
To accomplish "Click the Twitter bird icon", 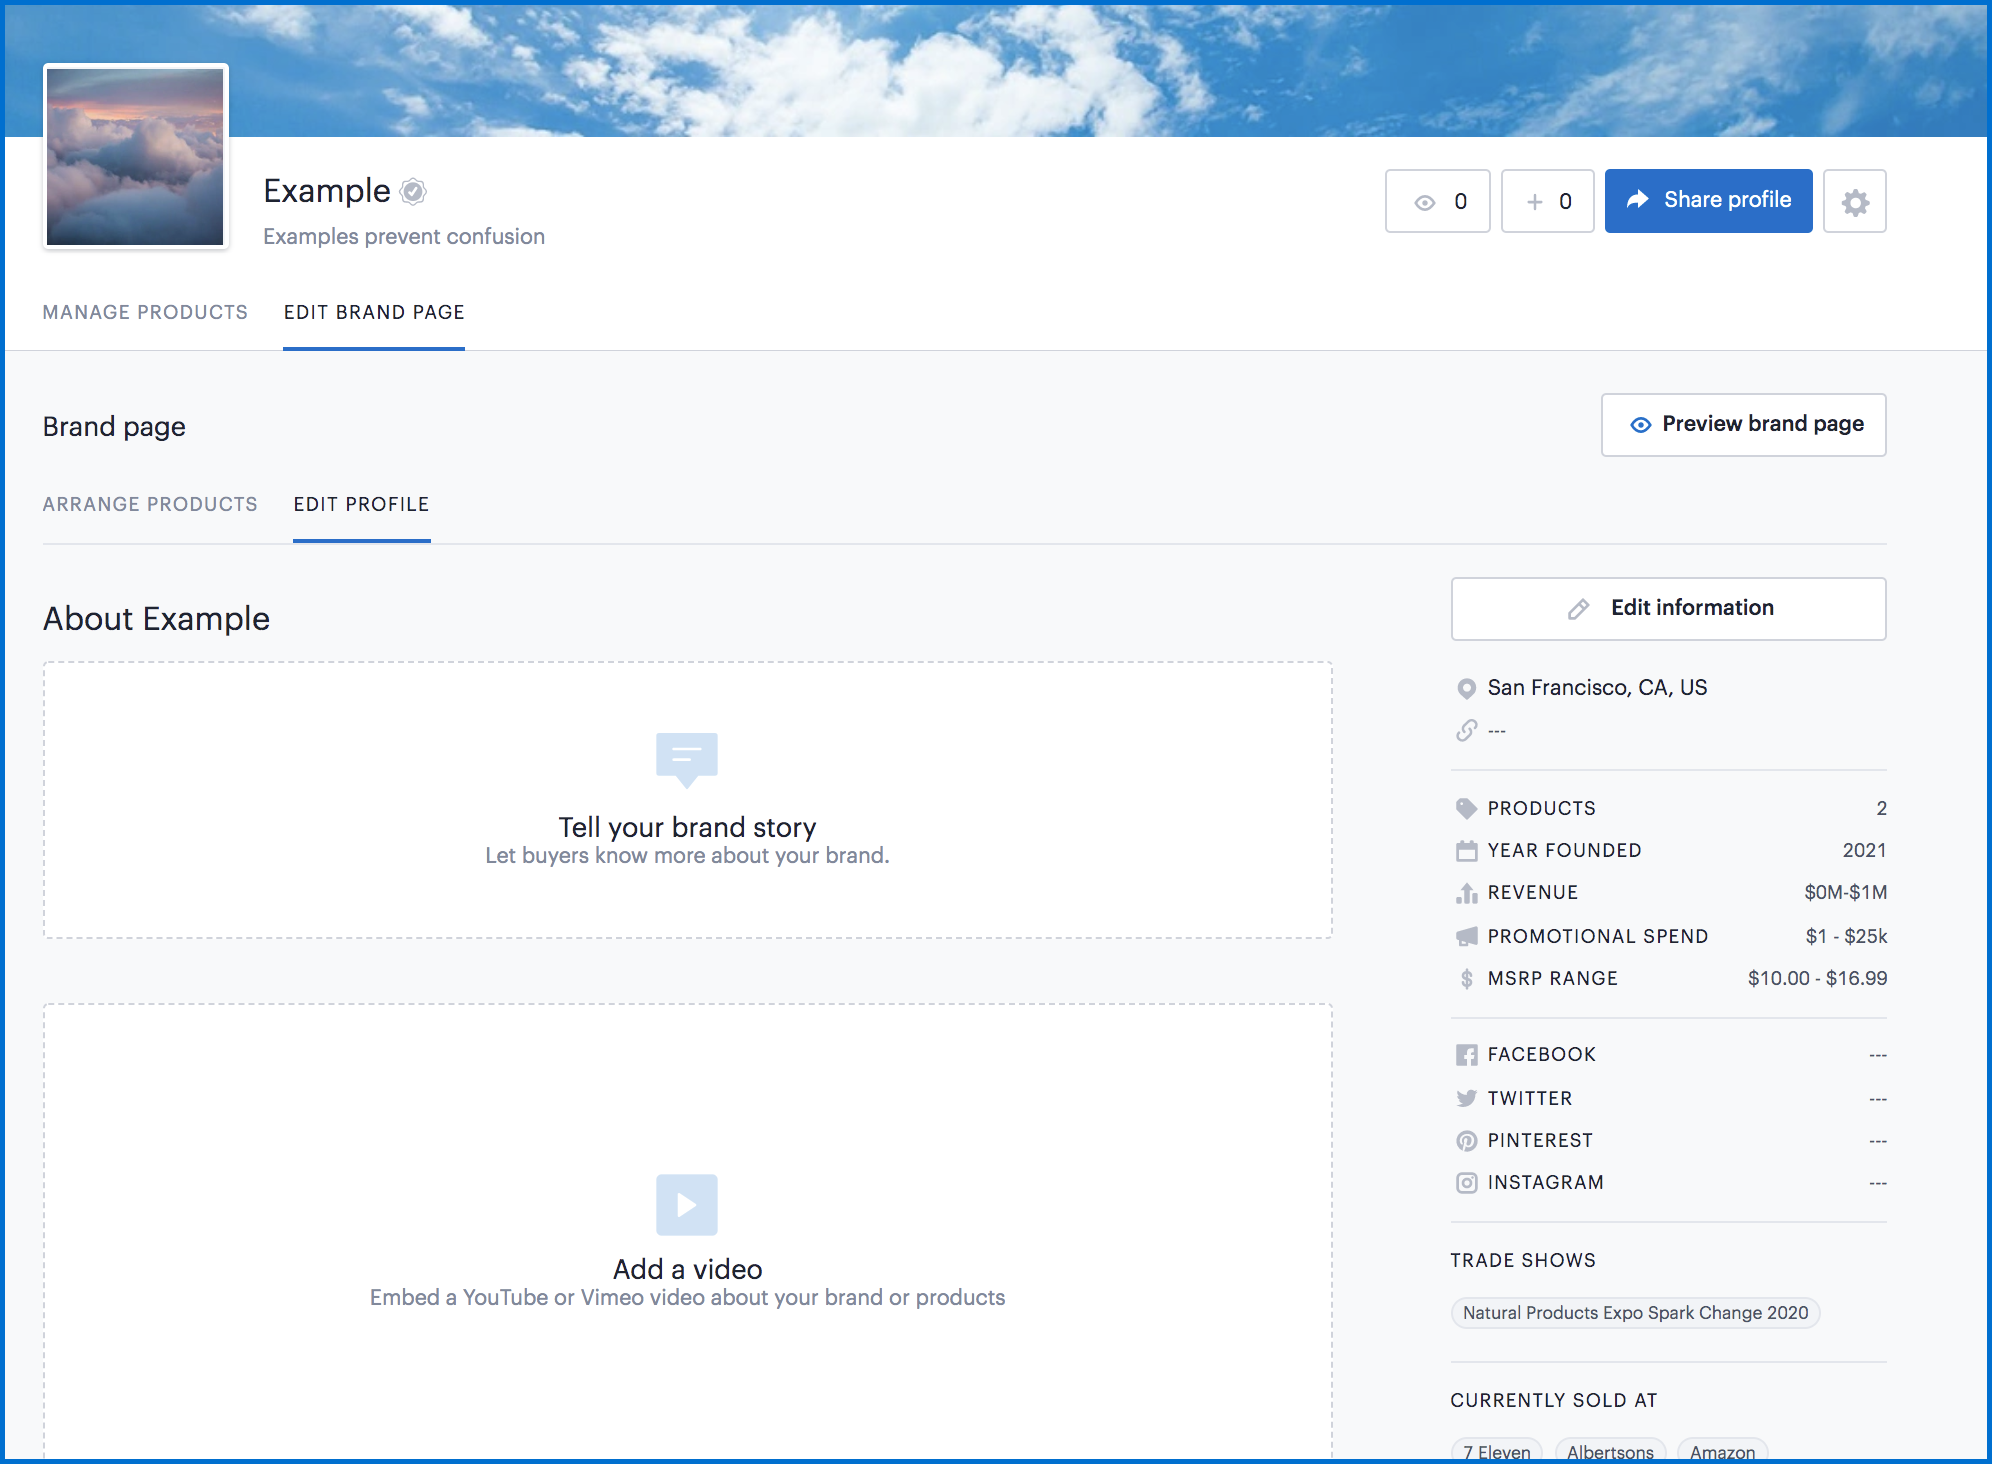I will pyautogui.click(x=1466, y=1098).
